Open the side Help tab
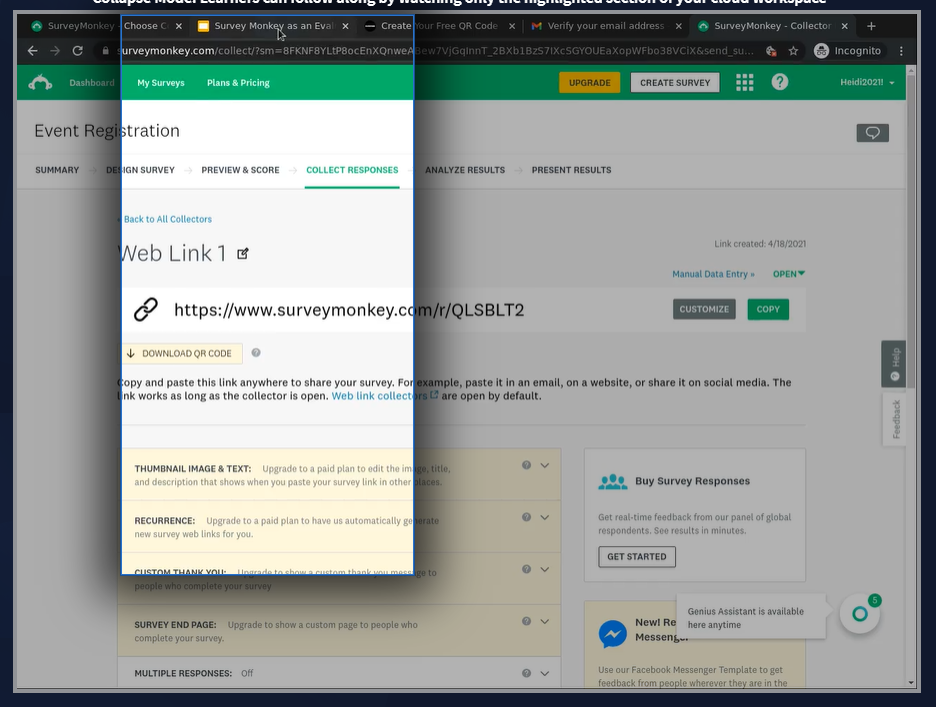This screenshot has width=936, height=707. click(894, 364)
